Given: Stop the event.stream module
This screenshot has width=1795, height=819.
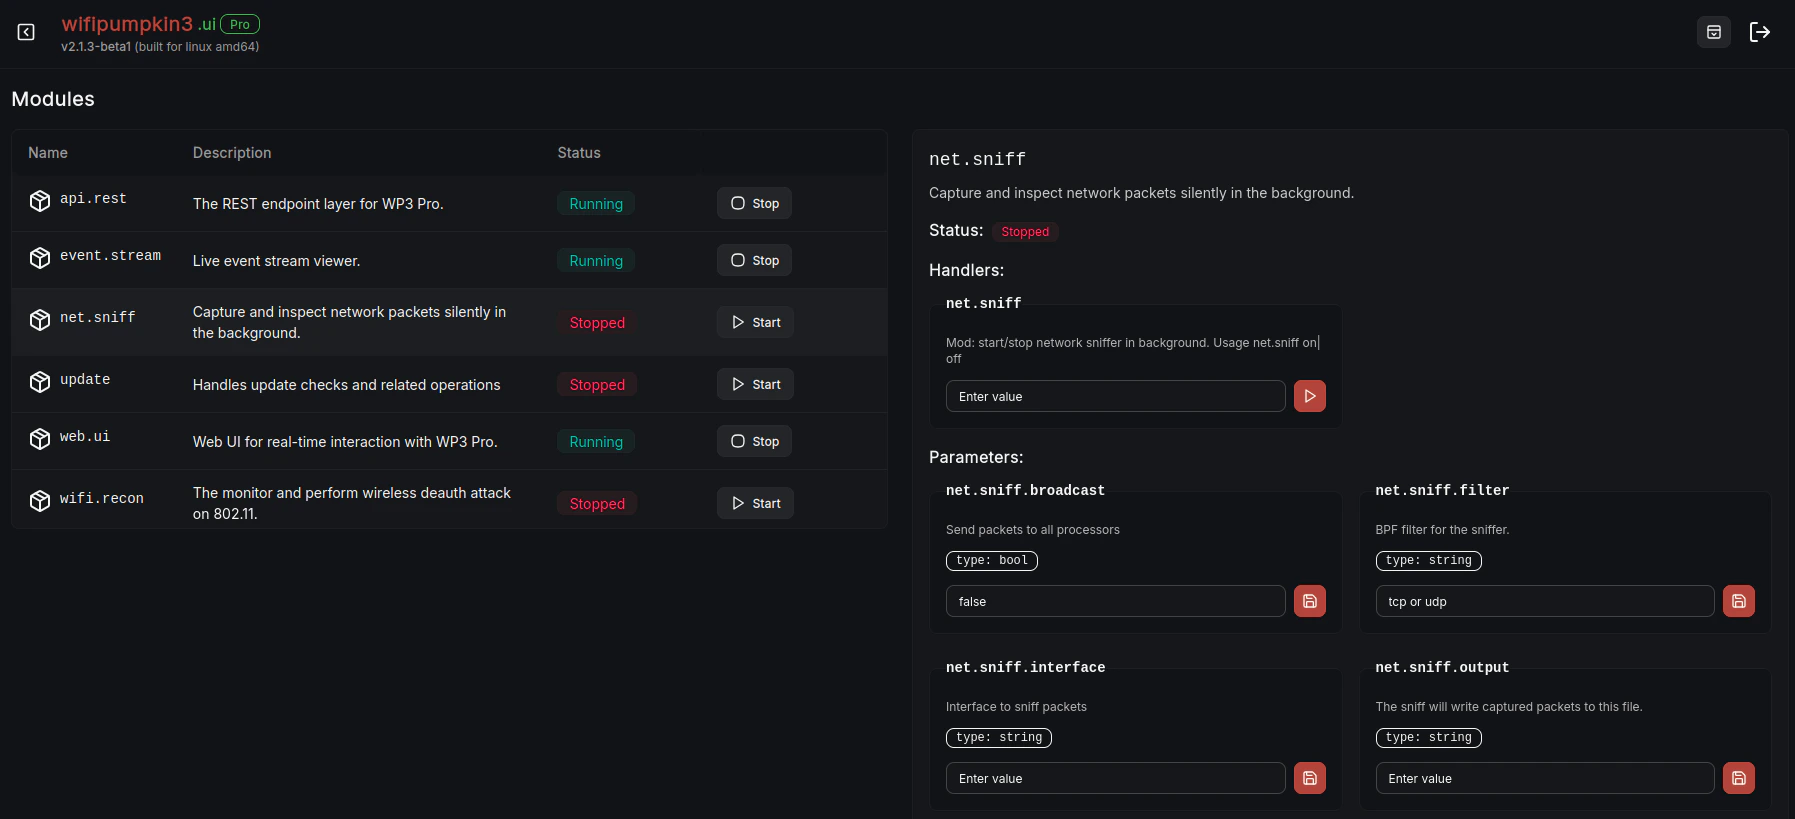Looking at the screenshot, I should [755, 260].
